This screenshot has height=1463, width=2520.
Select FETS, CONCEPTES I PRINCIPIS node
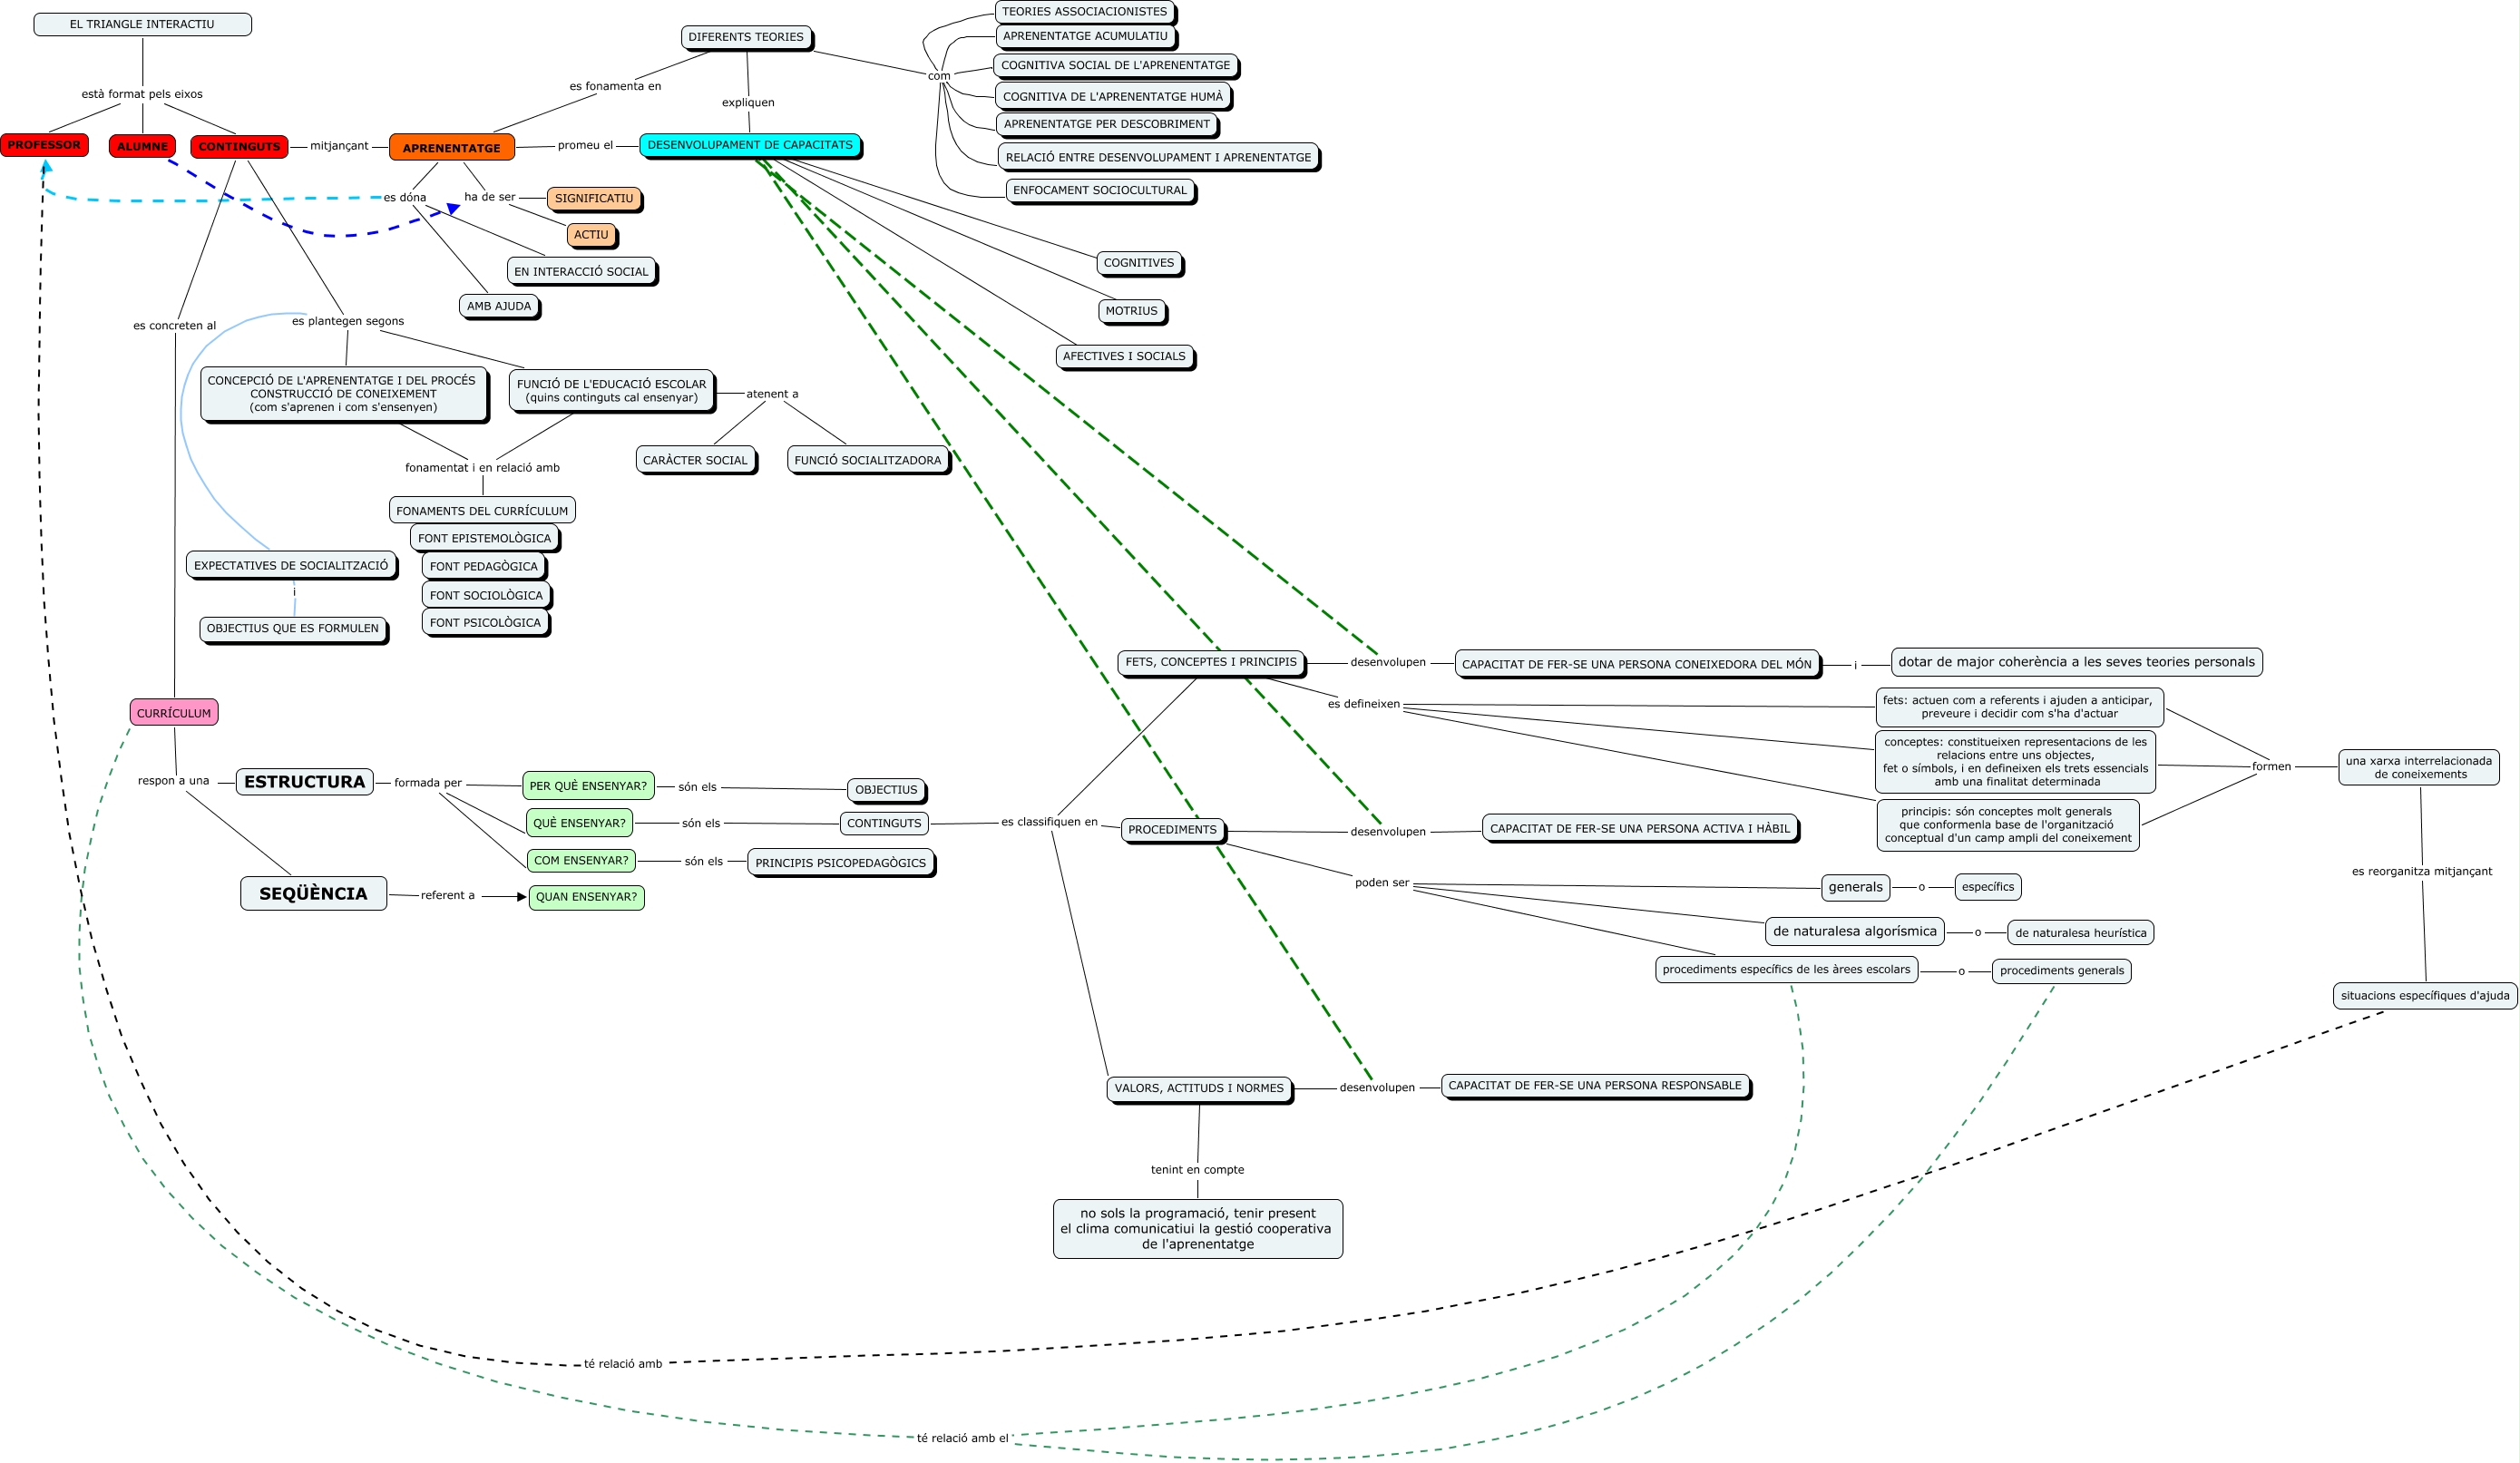coord(1211,662)
